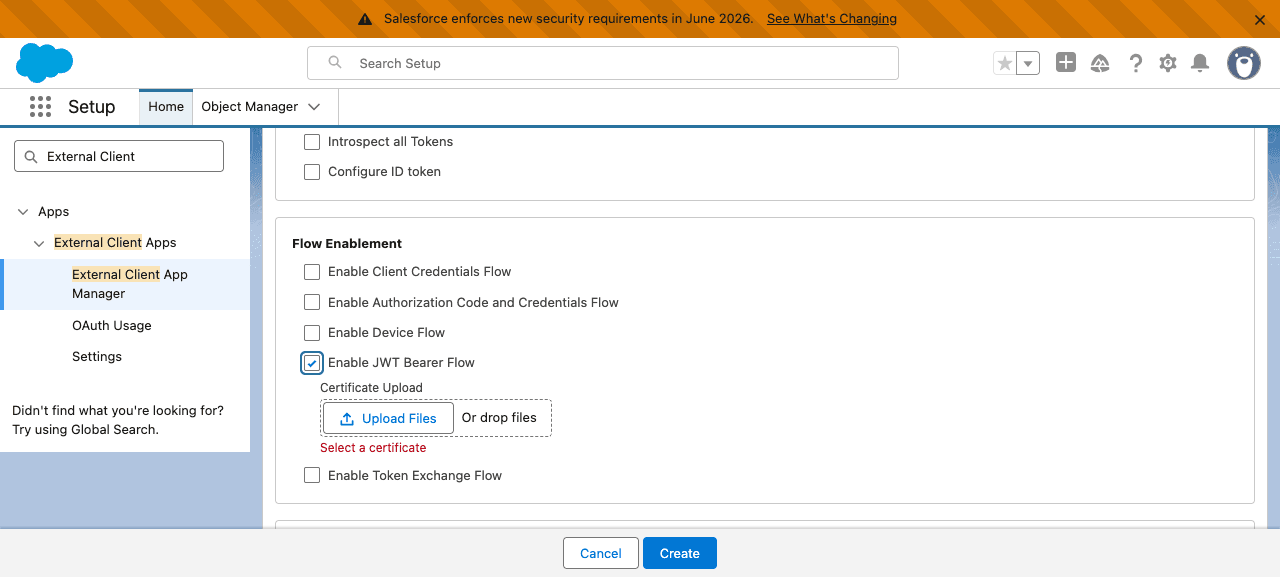
Task: Open the See What's Changing link
Action: pos(832,19)
